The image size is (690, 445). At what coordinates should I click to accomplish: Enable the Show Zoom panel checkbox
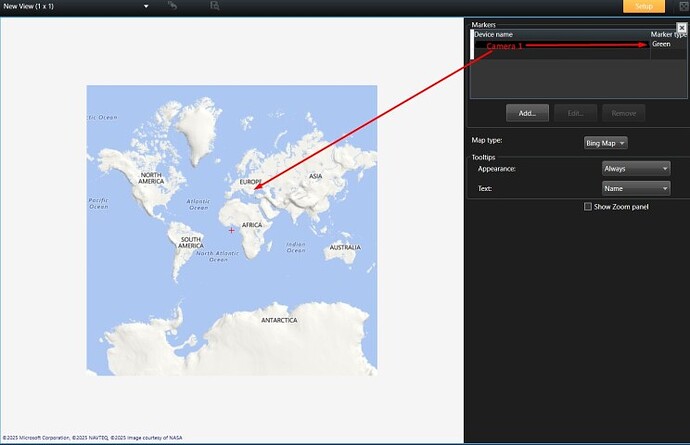588,207
